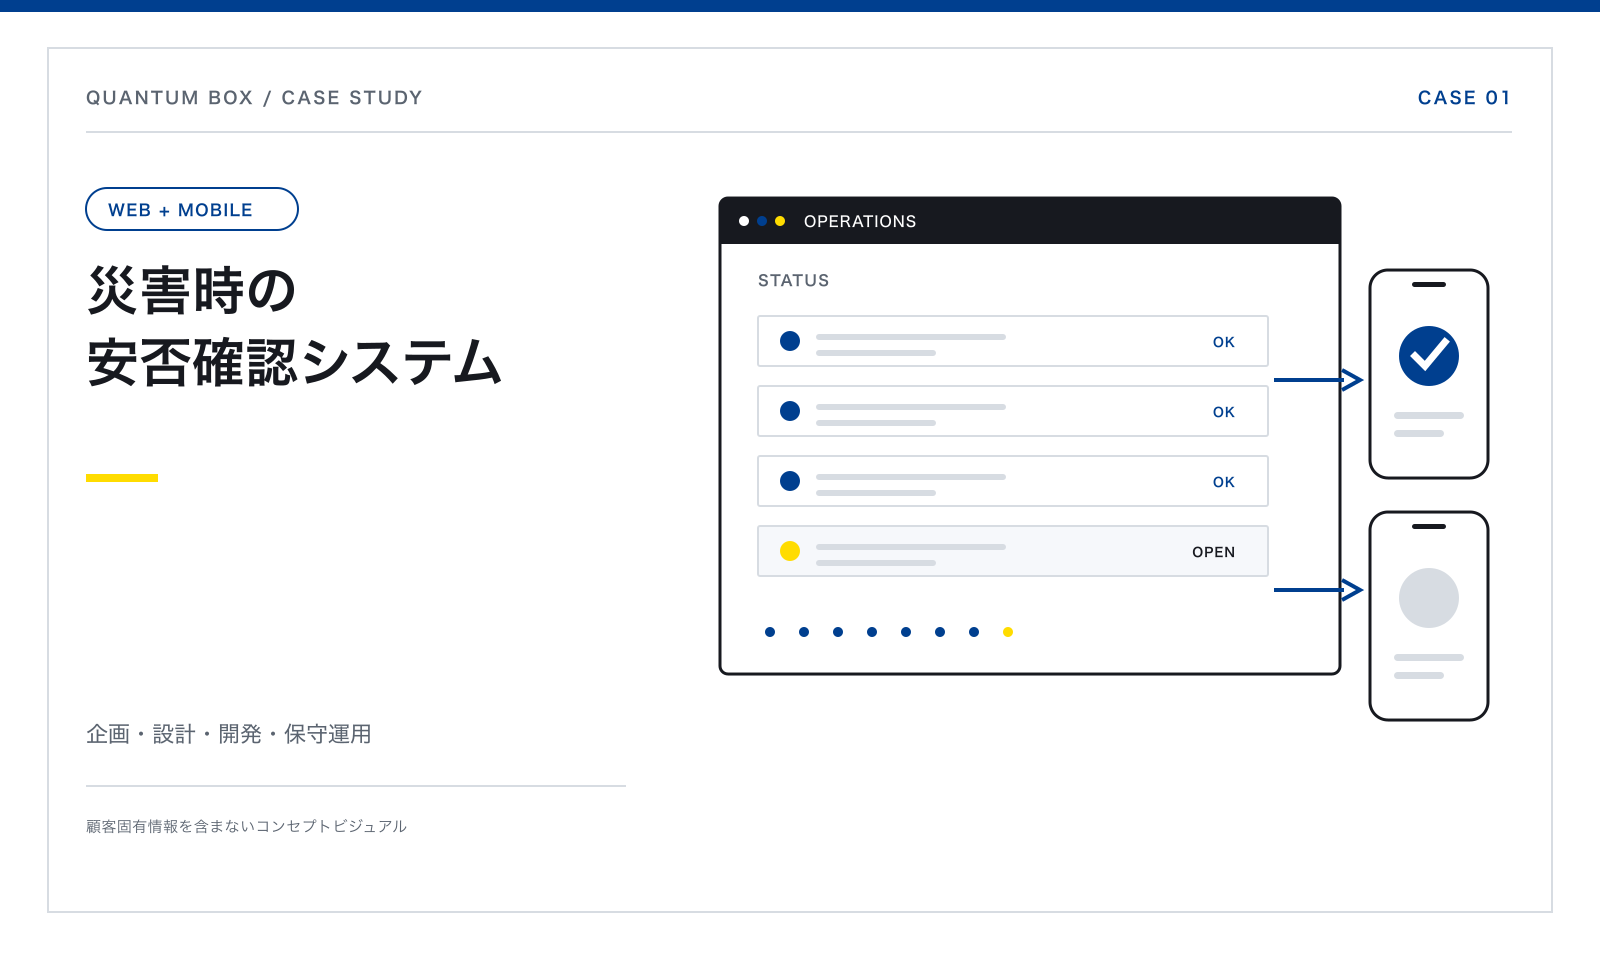Click the CASE 01 label
1600x960 pixels.
tap(1464, 98)
